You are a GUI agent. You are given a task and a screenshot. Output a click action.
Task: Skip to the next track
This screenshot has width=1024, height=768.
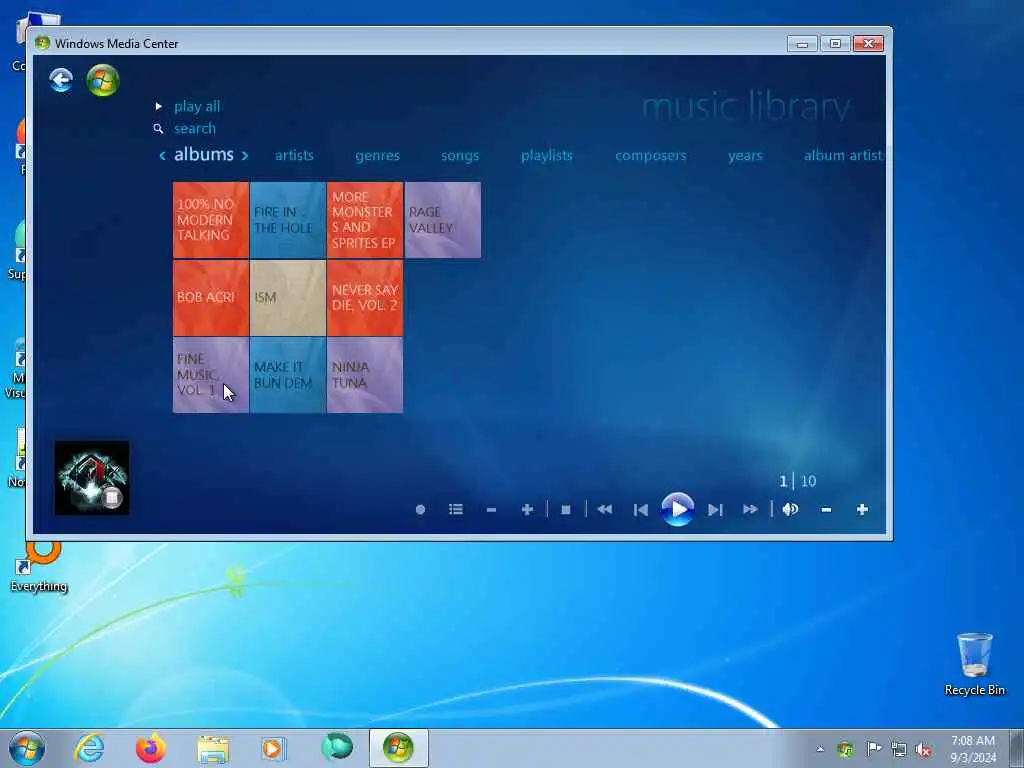[x=715, y=510]
